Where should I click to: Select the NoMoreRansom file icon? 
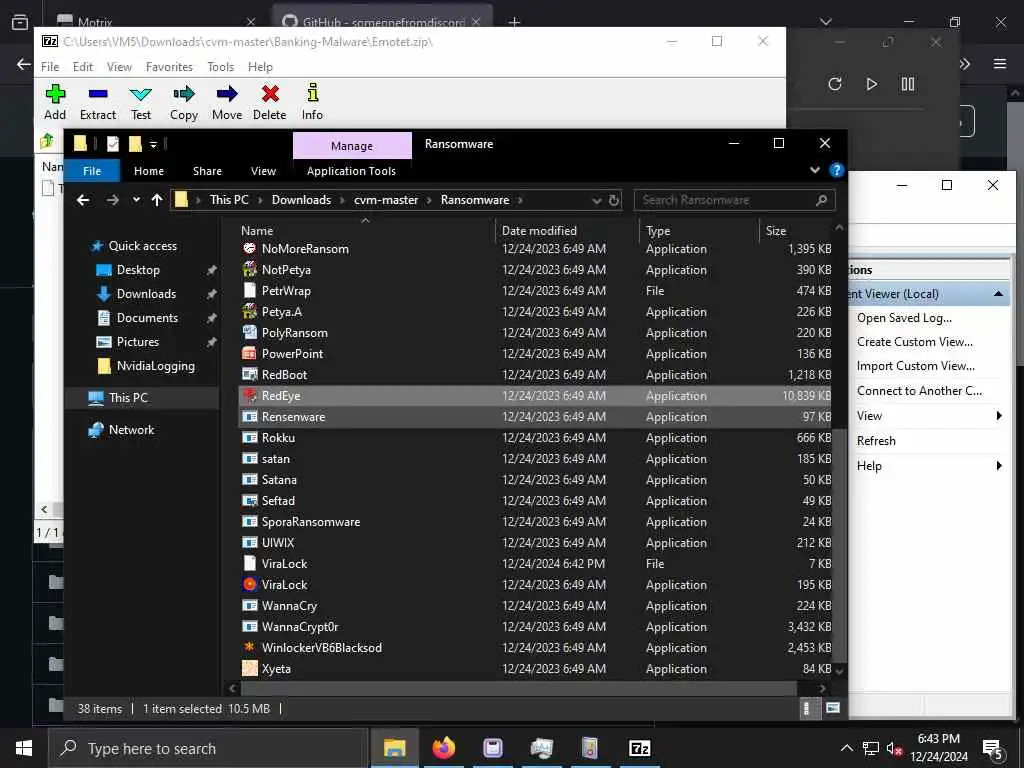point(249,249)
